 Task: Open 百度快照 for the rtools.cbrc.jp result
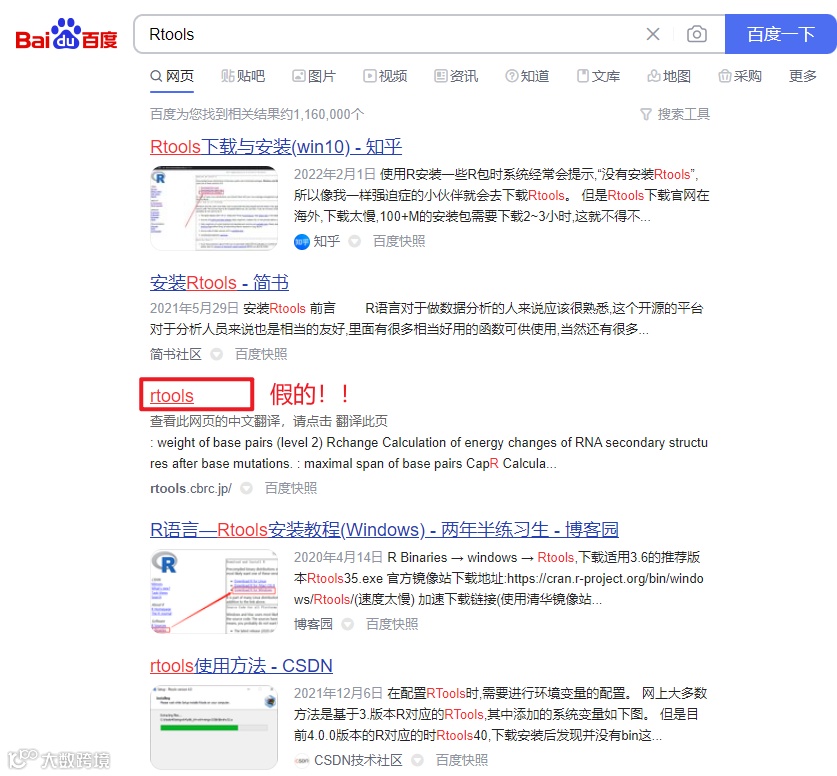click(291, 488)
